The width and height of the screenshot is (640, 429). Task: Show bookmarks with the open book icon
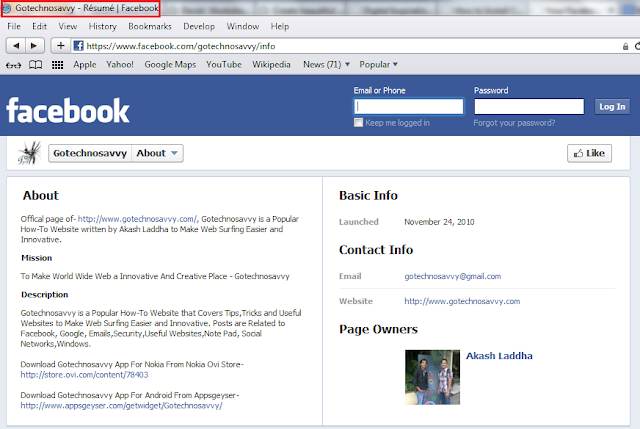pyautogui.click(x=36, y=64)
